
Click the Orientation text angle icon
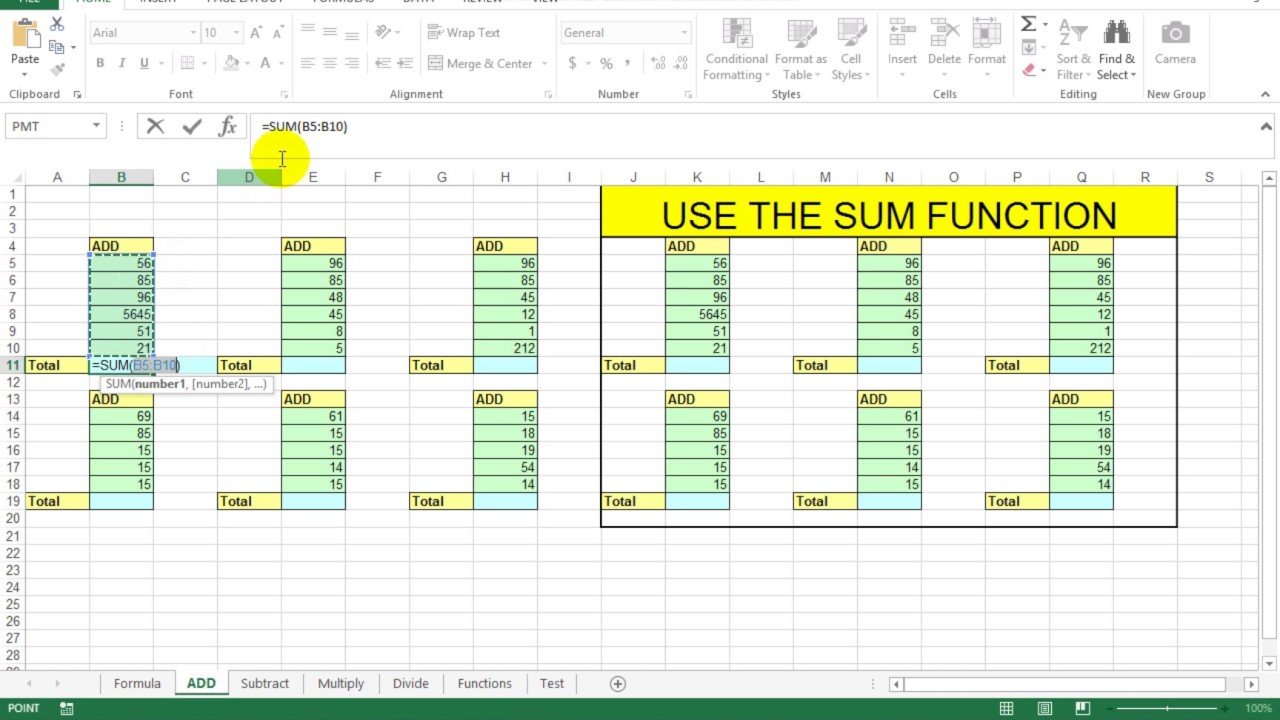click(x=383, y=33)
